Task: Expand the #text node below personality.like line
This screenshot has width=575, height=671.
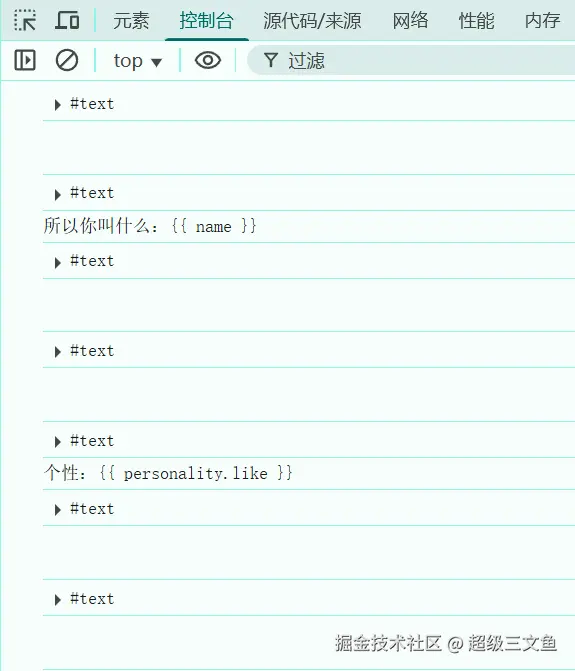Action: 58,510
